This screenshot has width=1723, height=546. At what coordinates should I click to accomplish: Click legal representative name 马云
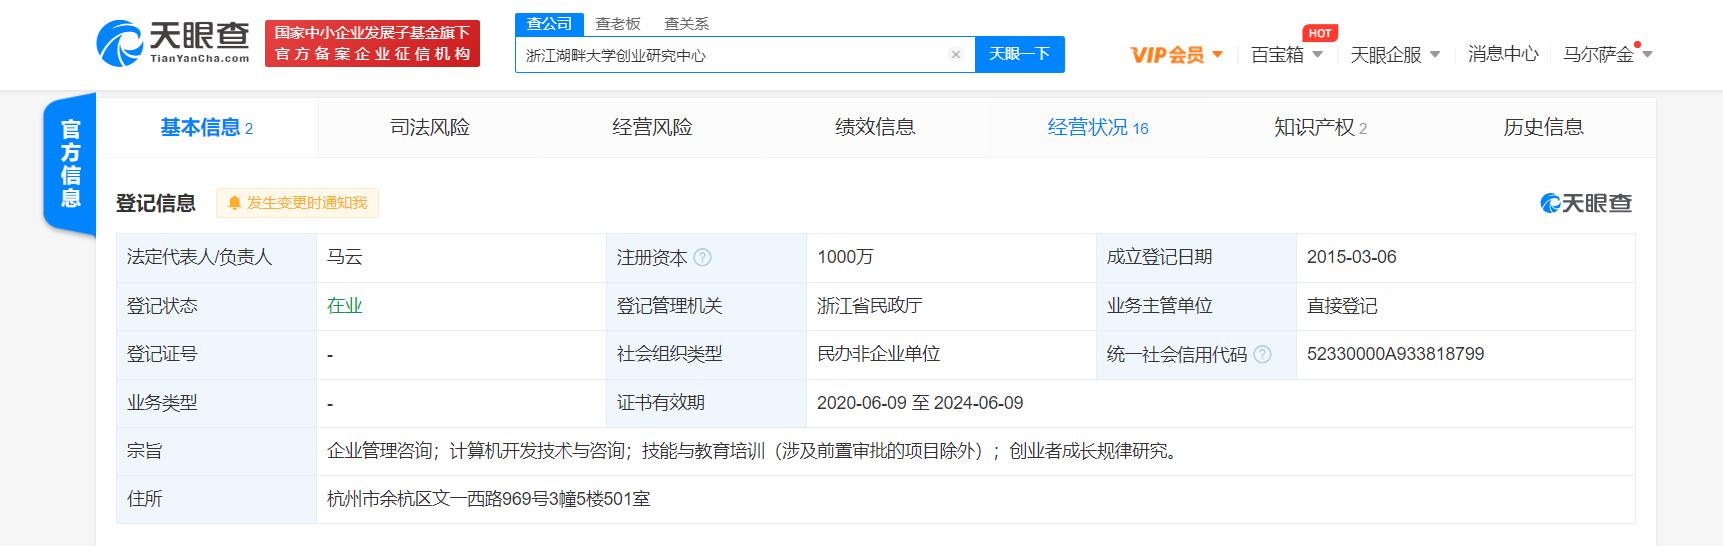(x=345, y=257)
